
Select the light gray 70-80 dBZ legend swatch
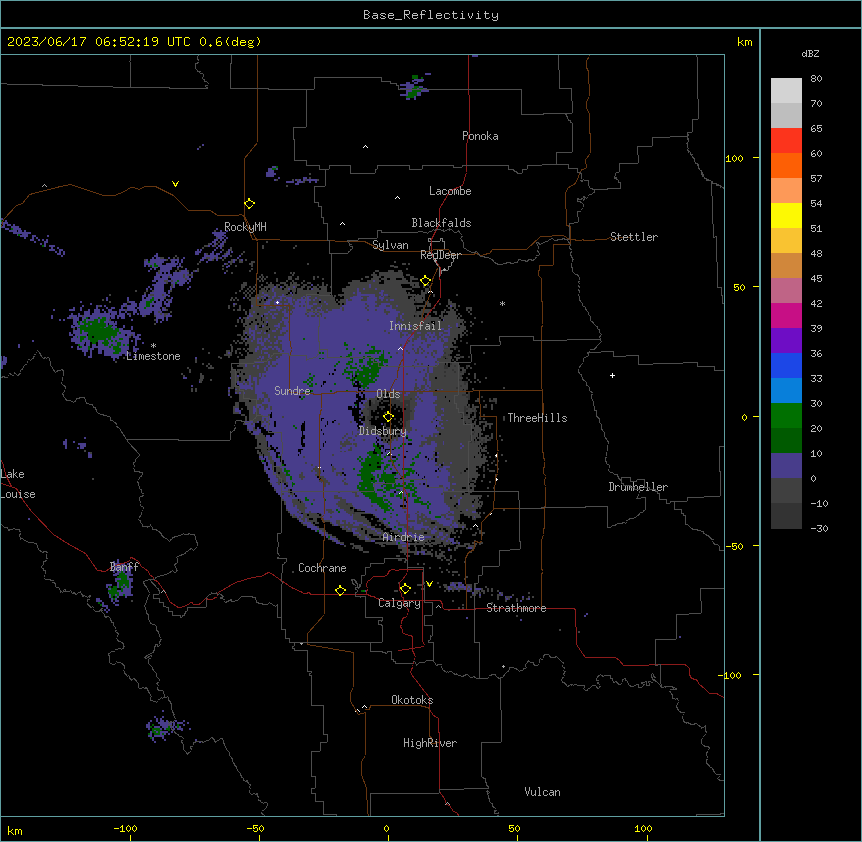[786, 91]
